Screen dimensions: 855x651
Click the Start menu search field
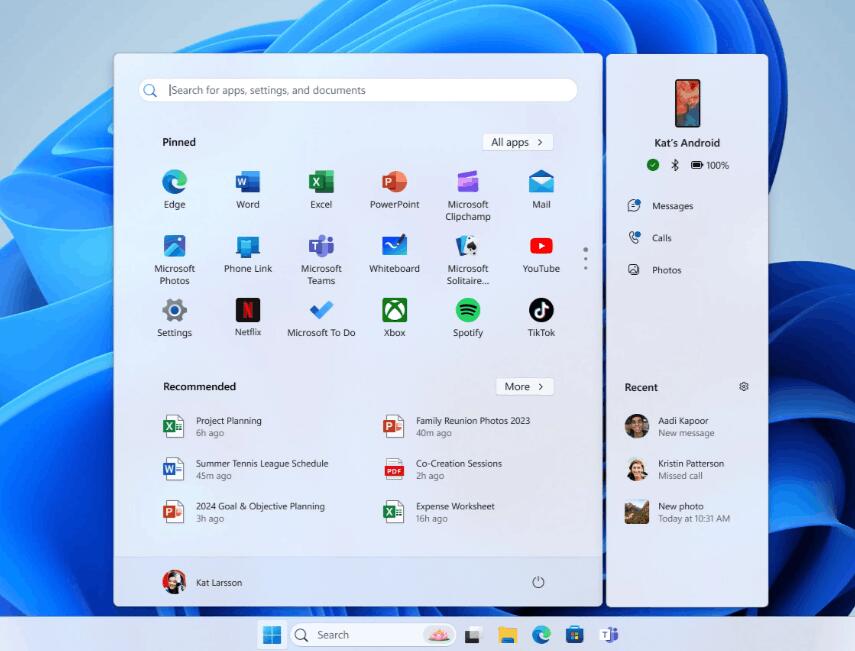tap(358, 90)
